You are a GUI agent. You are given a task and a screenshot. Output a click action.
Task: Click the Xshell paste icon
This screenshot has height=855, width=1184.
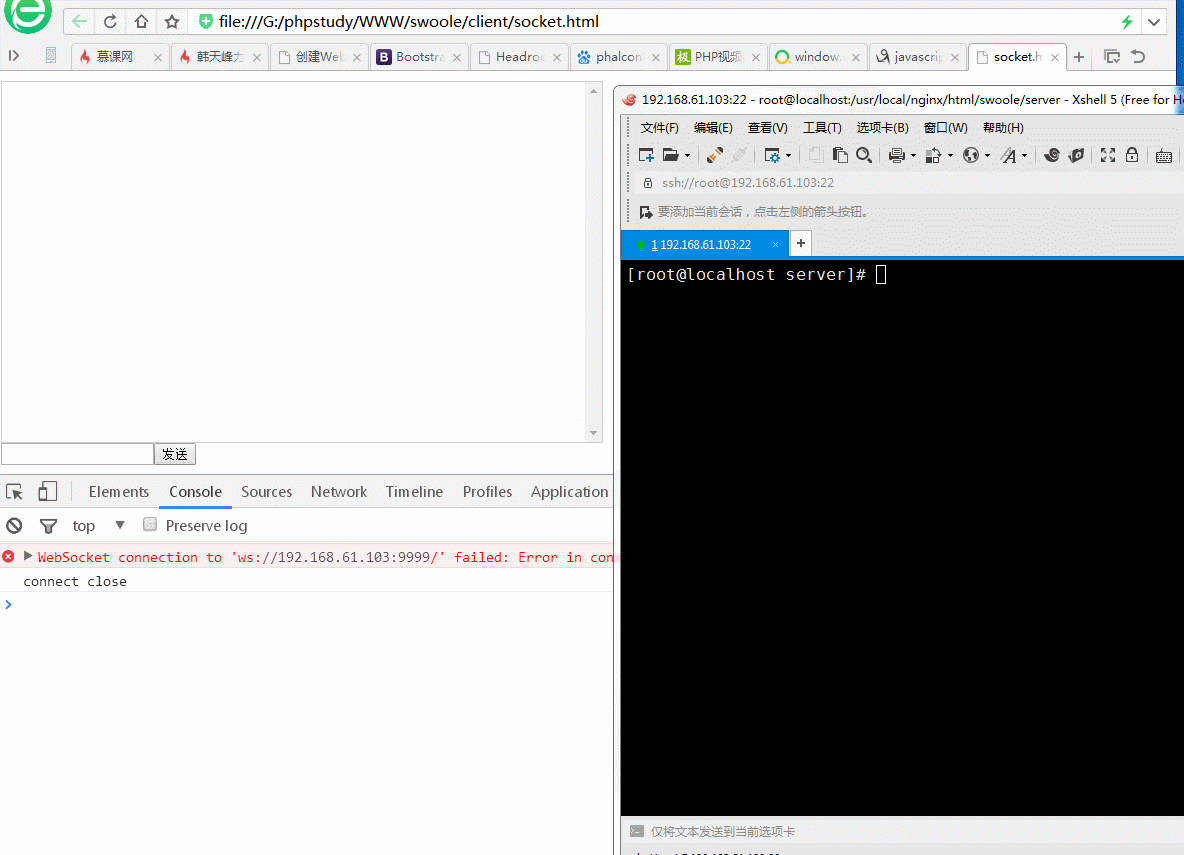840,155
